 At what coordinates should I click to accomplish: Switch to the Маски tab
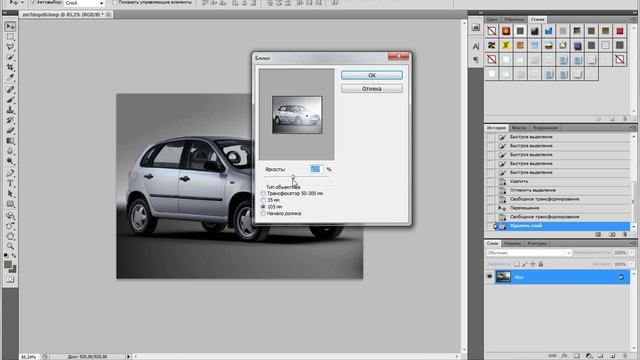coord(519,128)
